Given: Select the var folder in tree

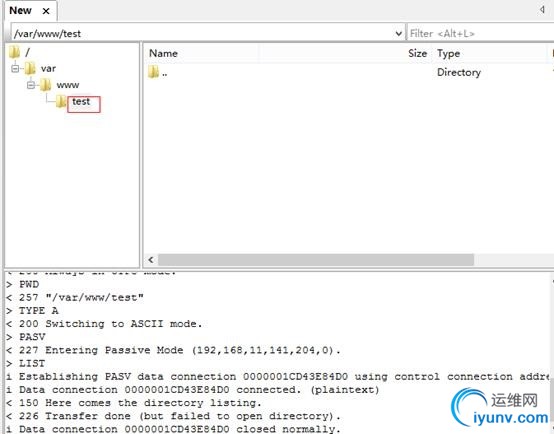Looking at the screenshot, I should click(x=48, y=68).
